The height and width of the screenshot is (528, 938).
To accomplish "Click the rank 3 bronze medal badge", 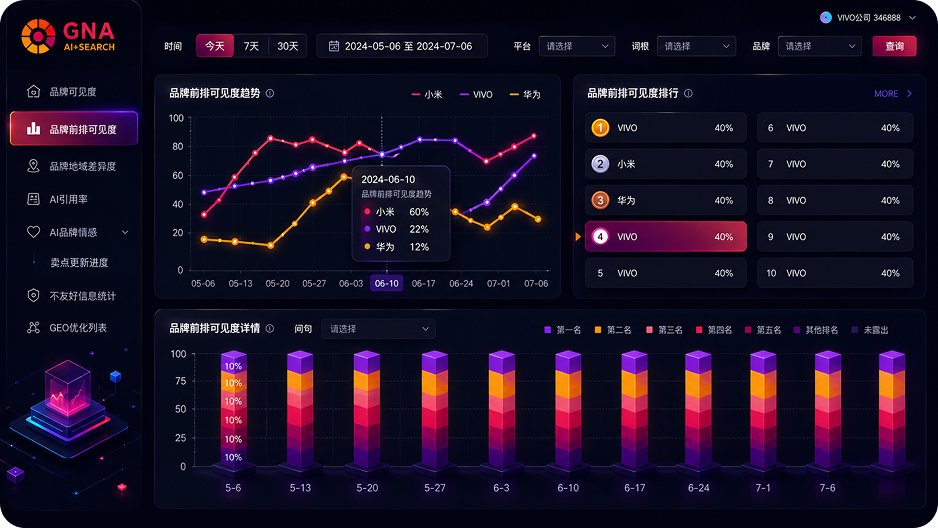I will (x=600, y=200).
